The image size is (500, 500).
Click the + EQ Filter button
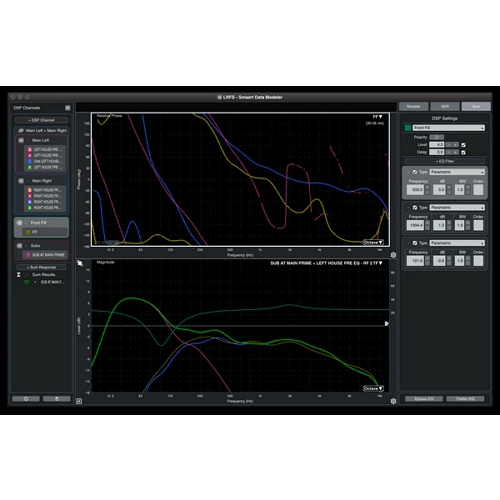pyautogui.click(x=445, y=161)
